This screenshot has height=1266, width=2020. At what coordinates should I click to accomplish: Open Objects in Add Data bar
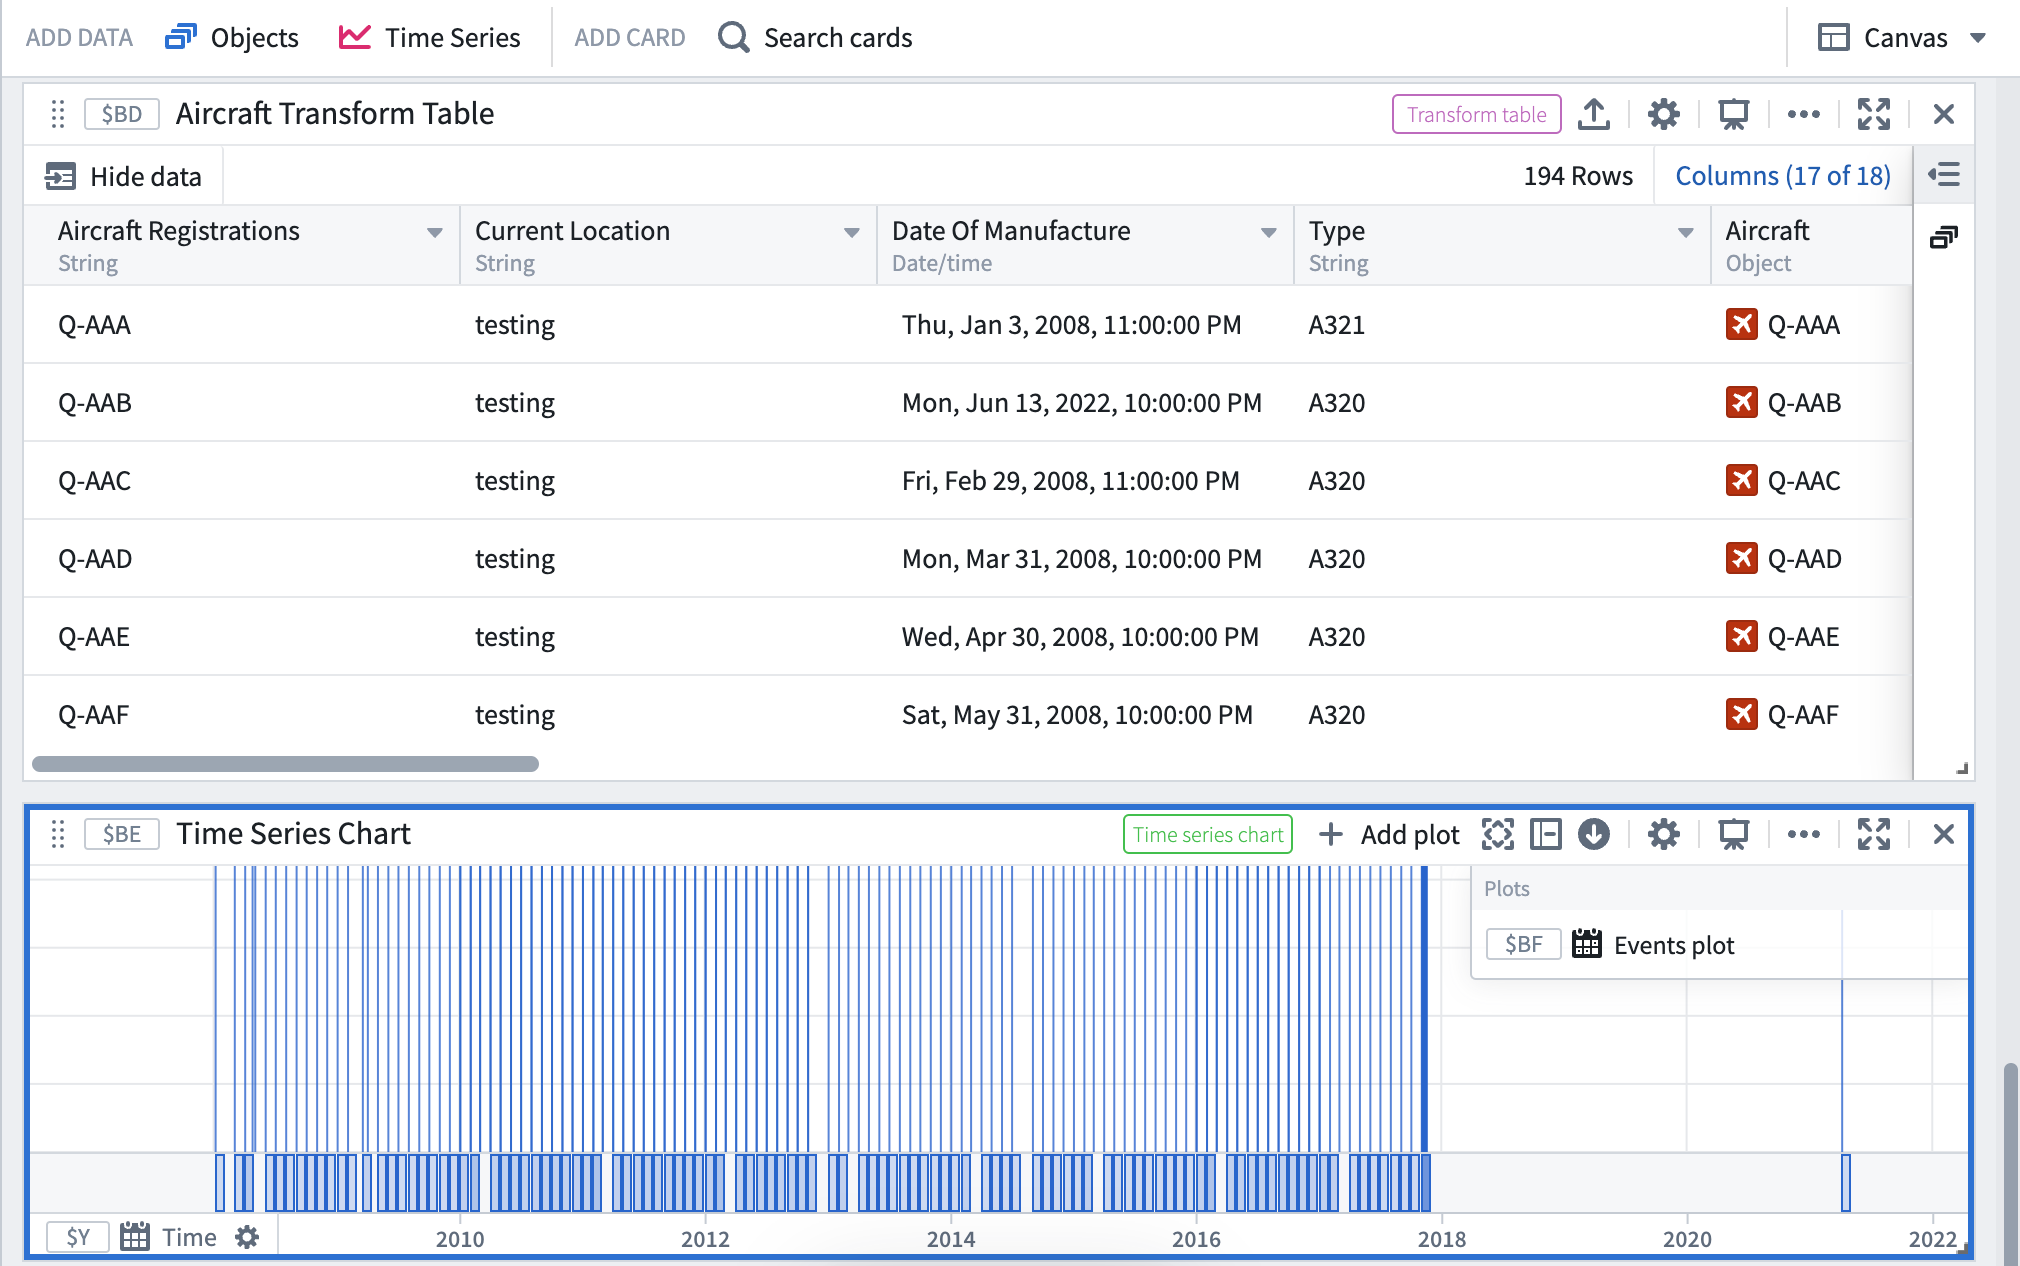click(x=232, y=38)
